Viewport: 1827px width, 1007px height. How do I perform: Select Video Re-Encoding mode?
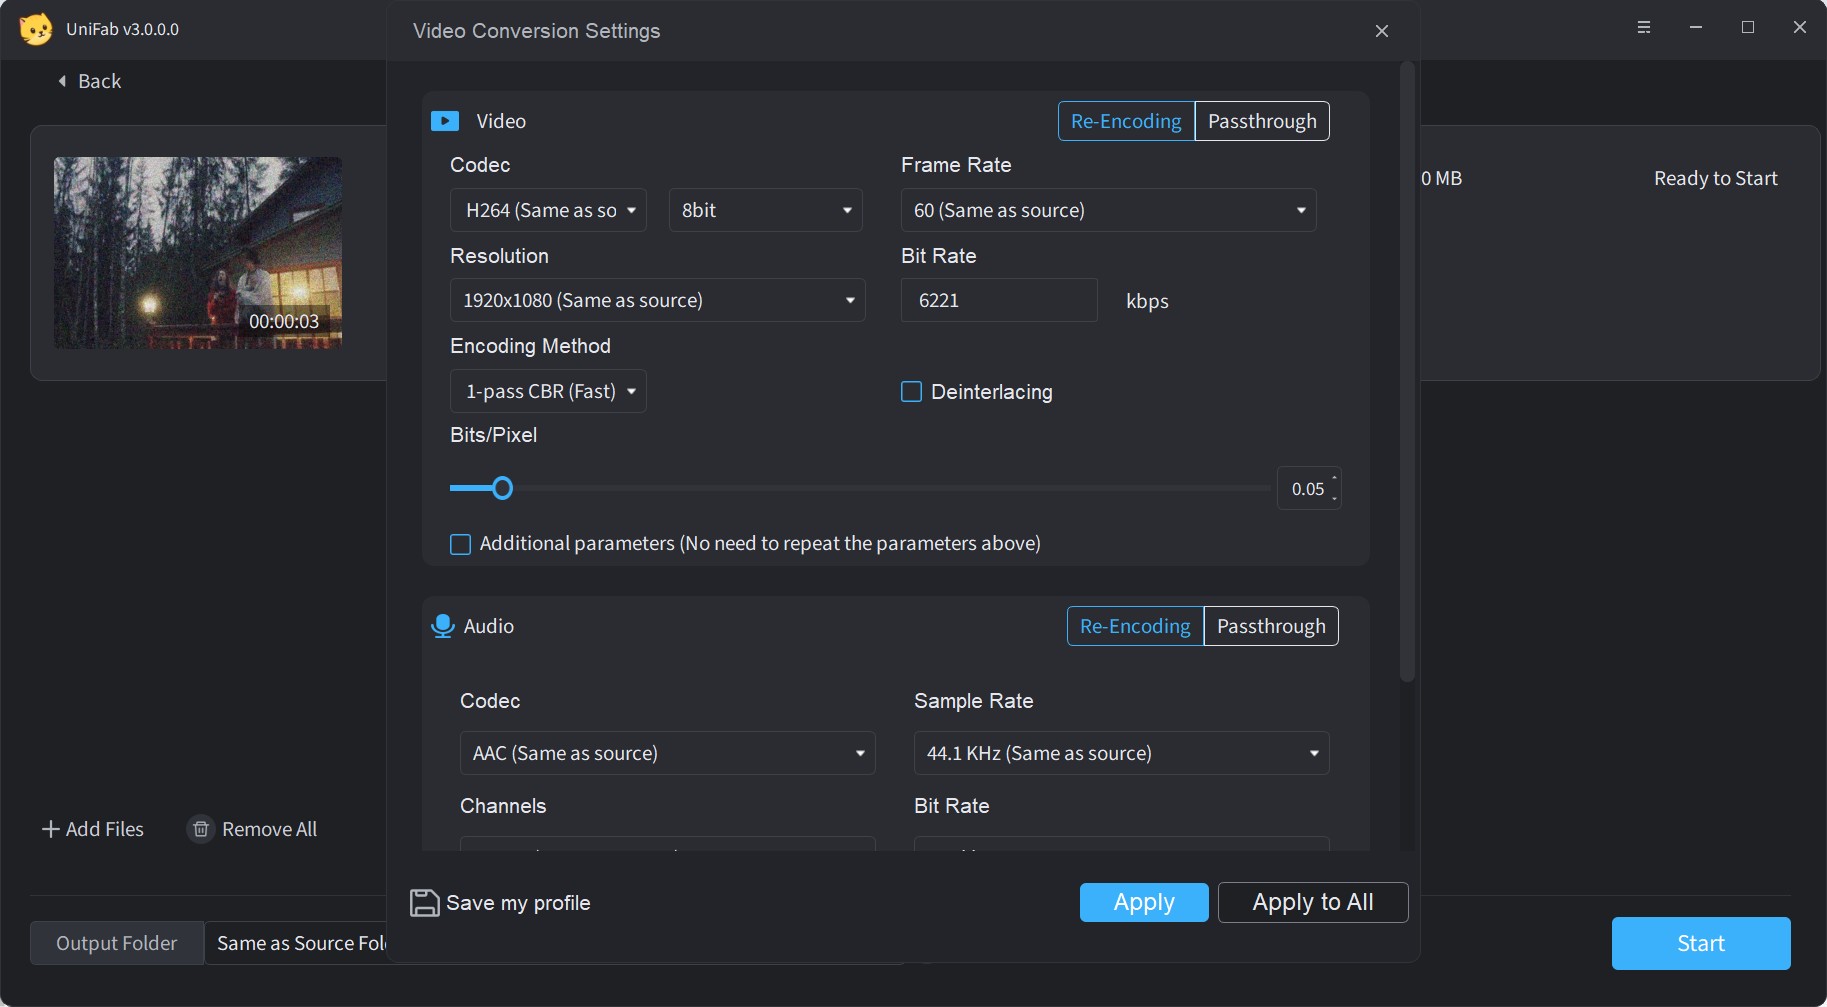click(1126, 121)
